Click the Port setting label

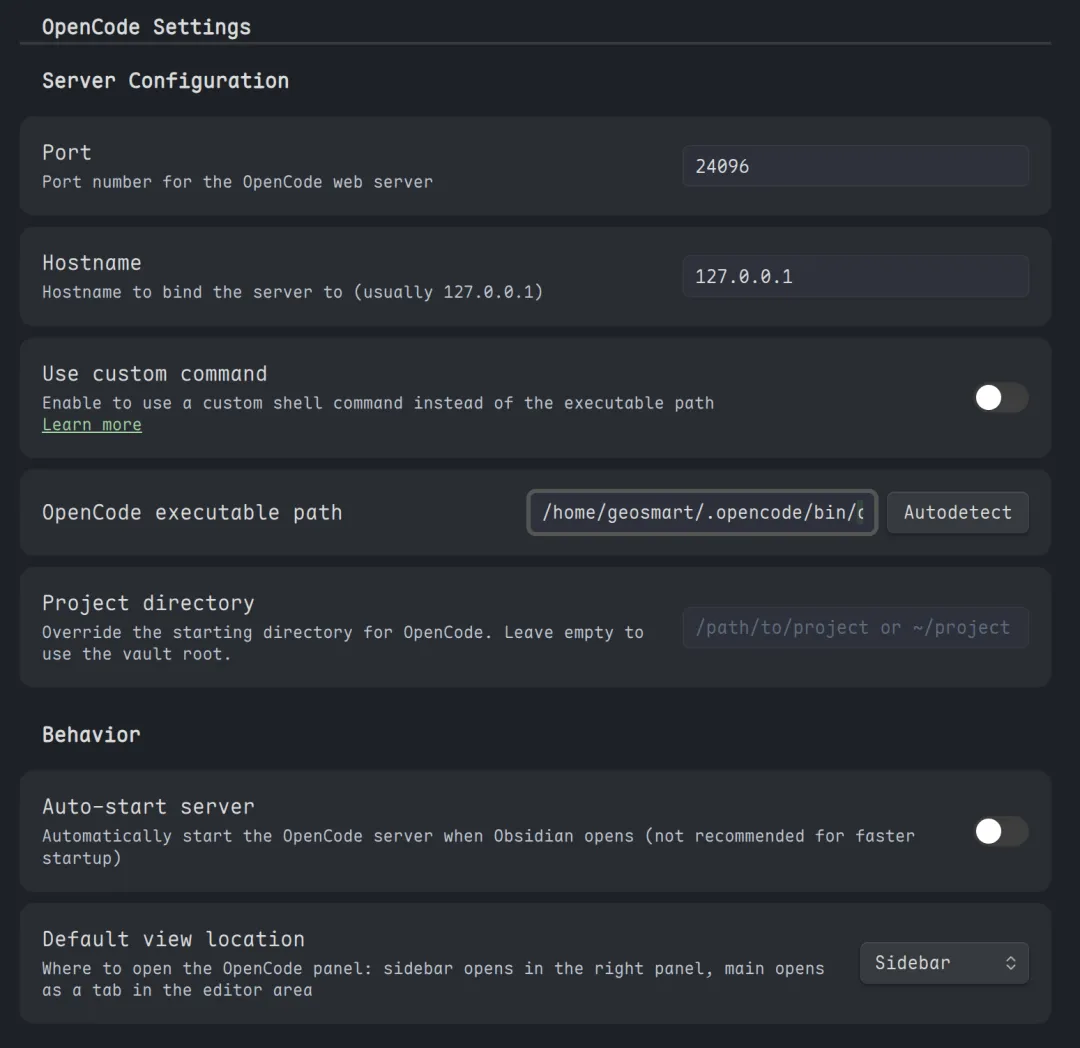(x=67, y=152)
